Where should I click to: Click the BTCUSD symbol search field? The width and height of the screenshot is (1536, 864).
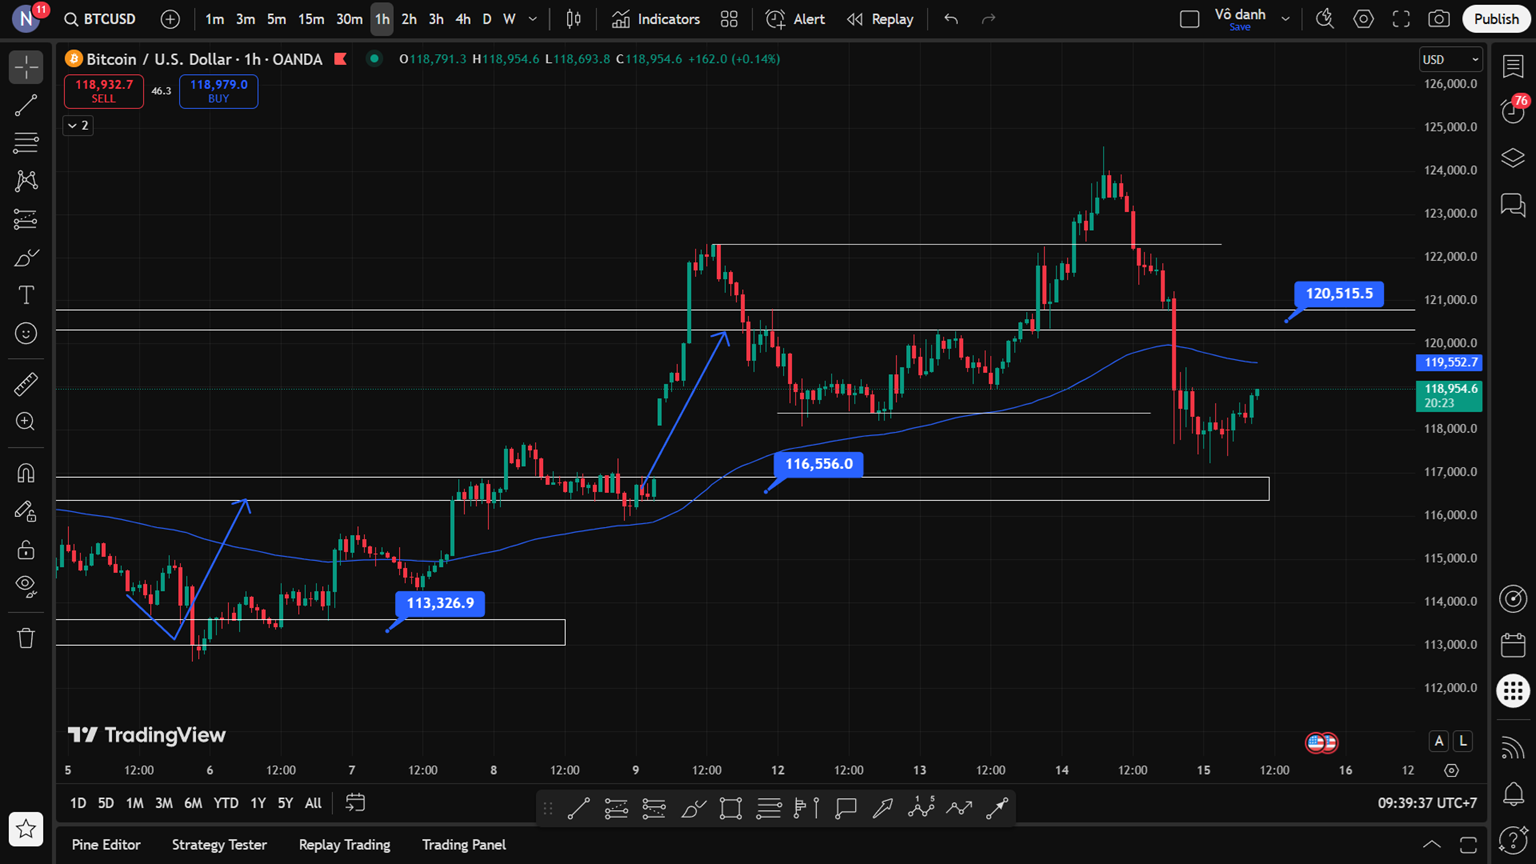click(100, 19)
